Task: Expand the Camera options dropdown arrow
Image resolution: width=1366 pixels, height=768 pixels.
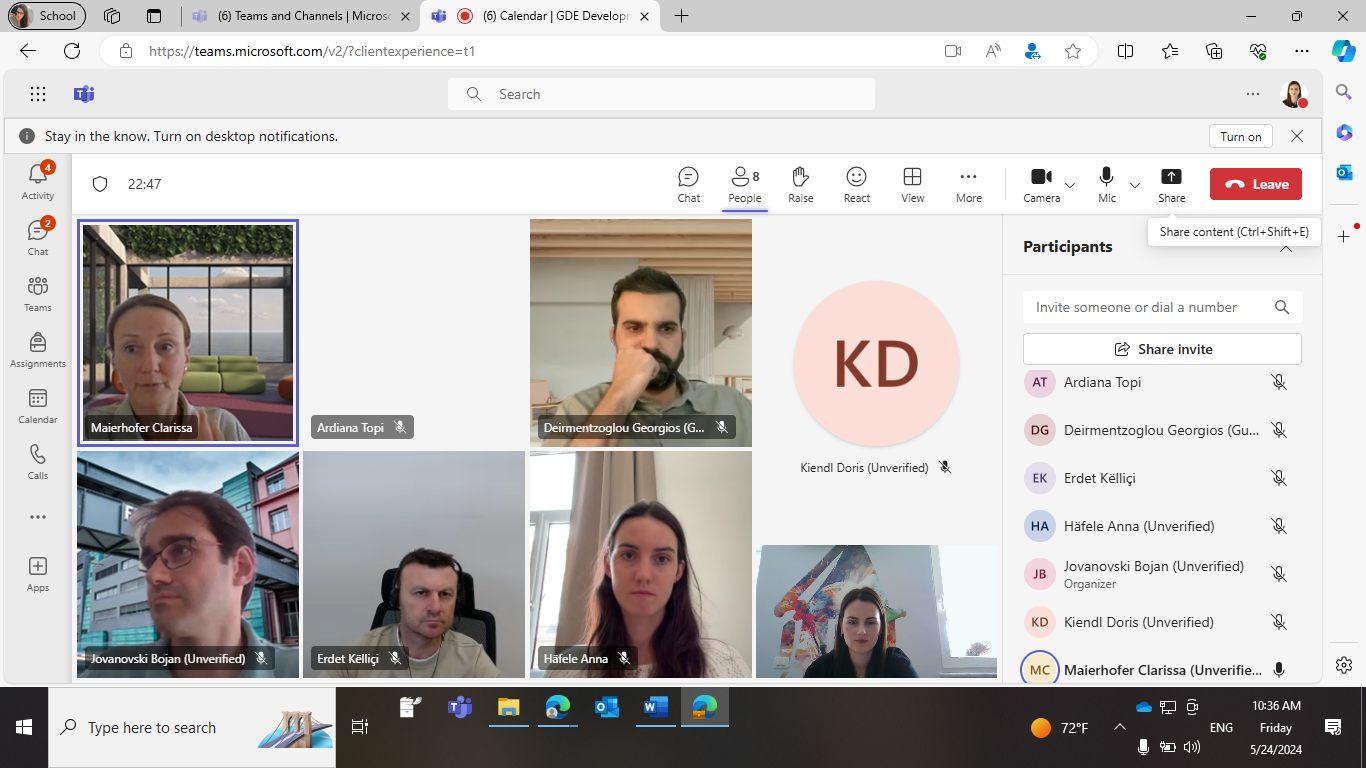Action: click(x=1070, y=185)
